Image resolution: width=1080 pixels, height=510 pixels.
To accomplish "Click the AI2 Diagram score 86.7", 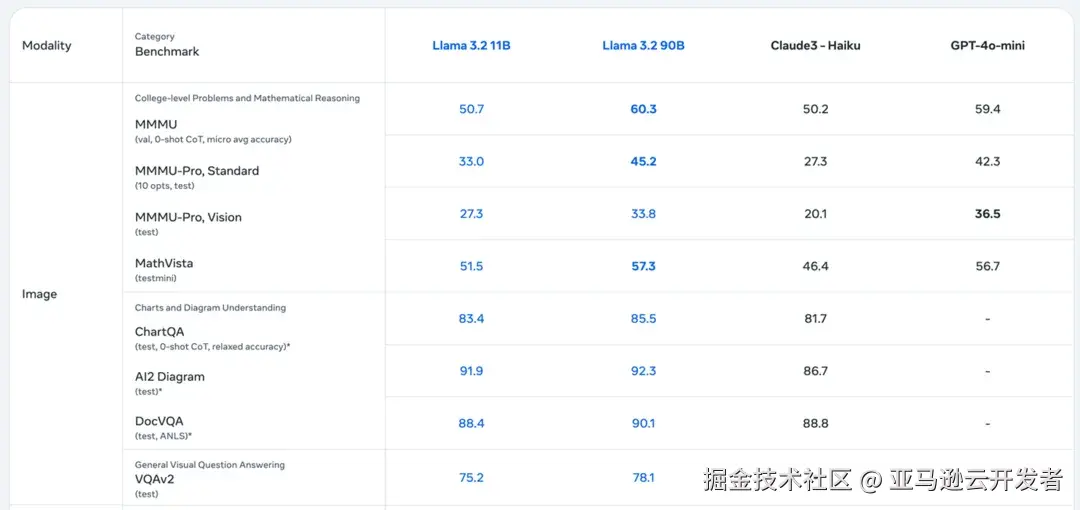I will 816,371.
